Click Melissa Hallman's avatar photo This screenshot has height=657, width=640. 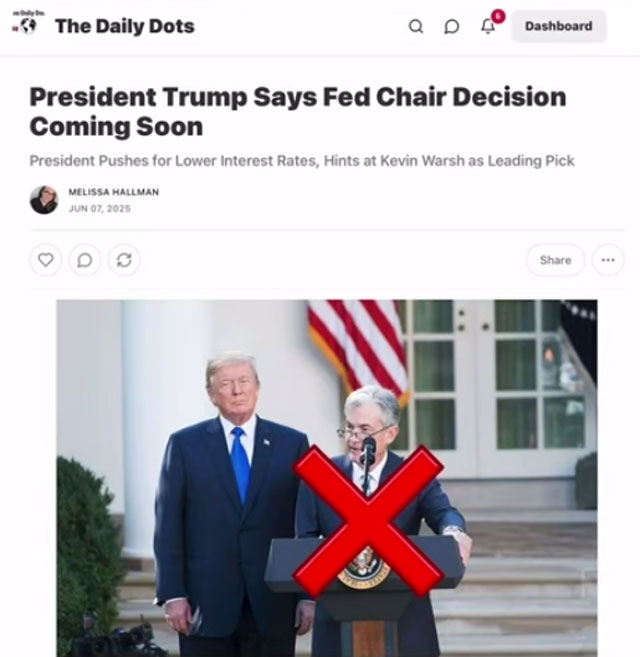44,200
